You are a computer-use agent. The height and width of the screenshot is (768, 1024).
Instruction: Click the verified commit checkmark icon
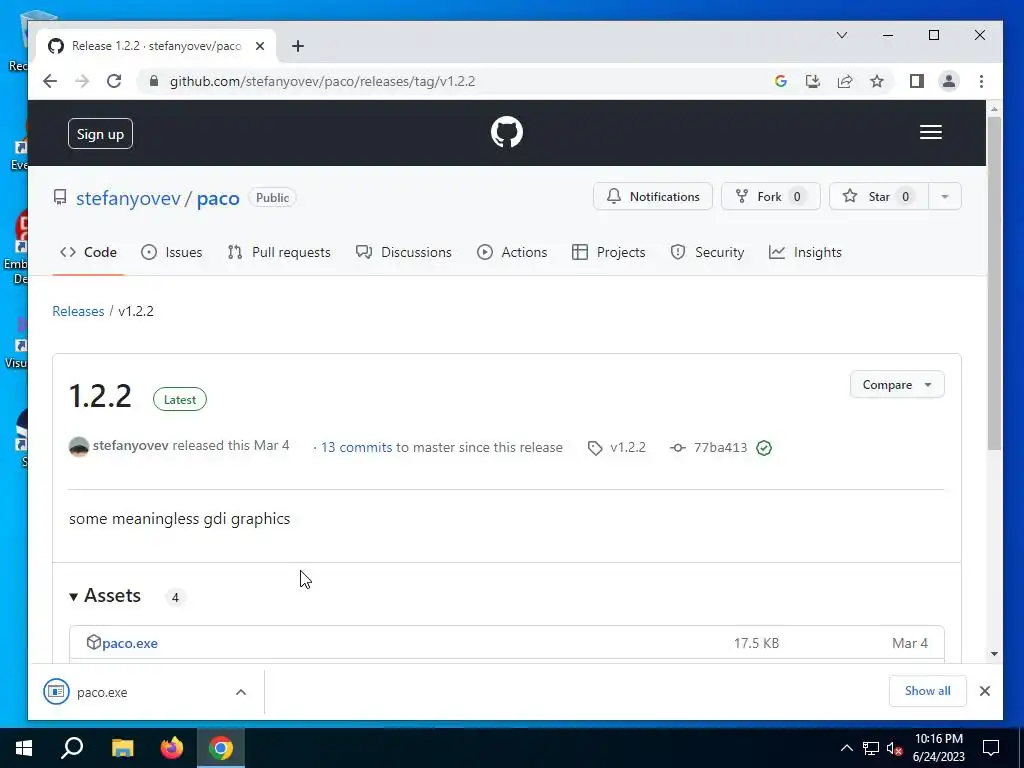click(764, 448)
